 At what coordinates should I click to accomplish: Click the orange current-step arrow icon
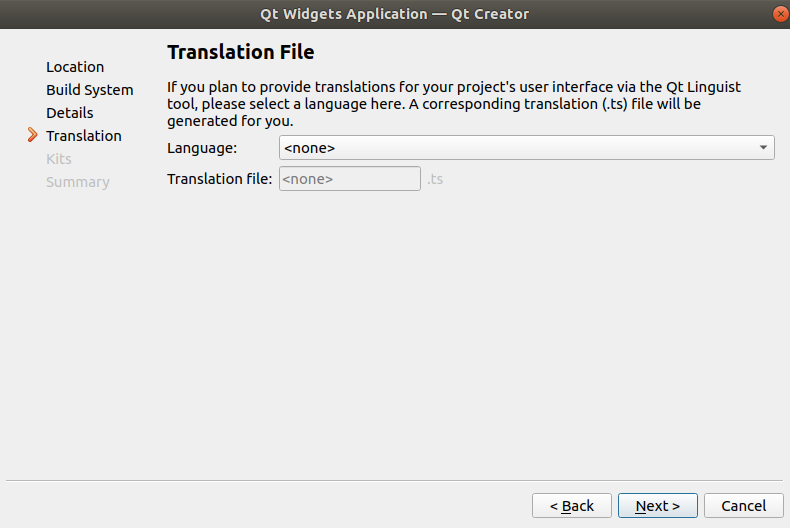(32, 135)
